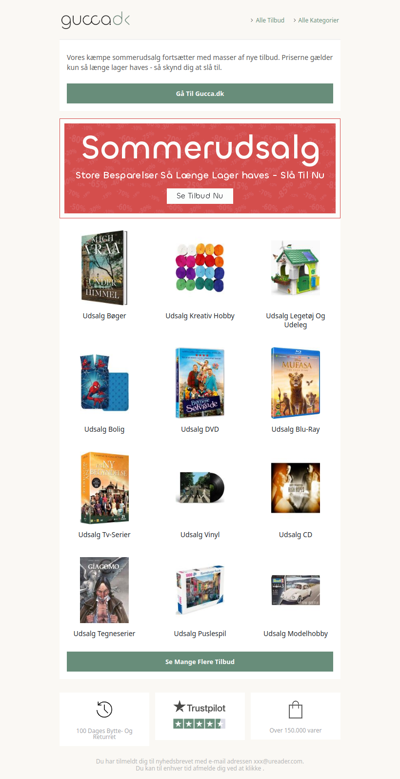
Task: Open the playhouse image for Legetøj og Udeleg
Action: 295,268
